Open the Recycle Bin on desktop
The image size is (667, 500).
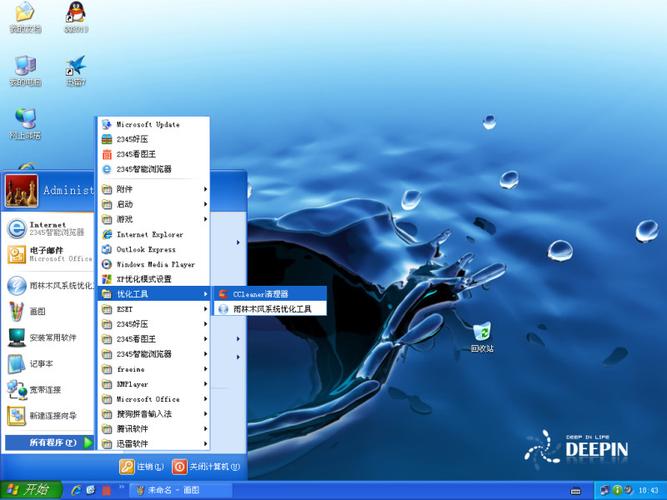point(482,337)
